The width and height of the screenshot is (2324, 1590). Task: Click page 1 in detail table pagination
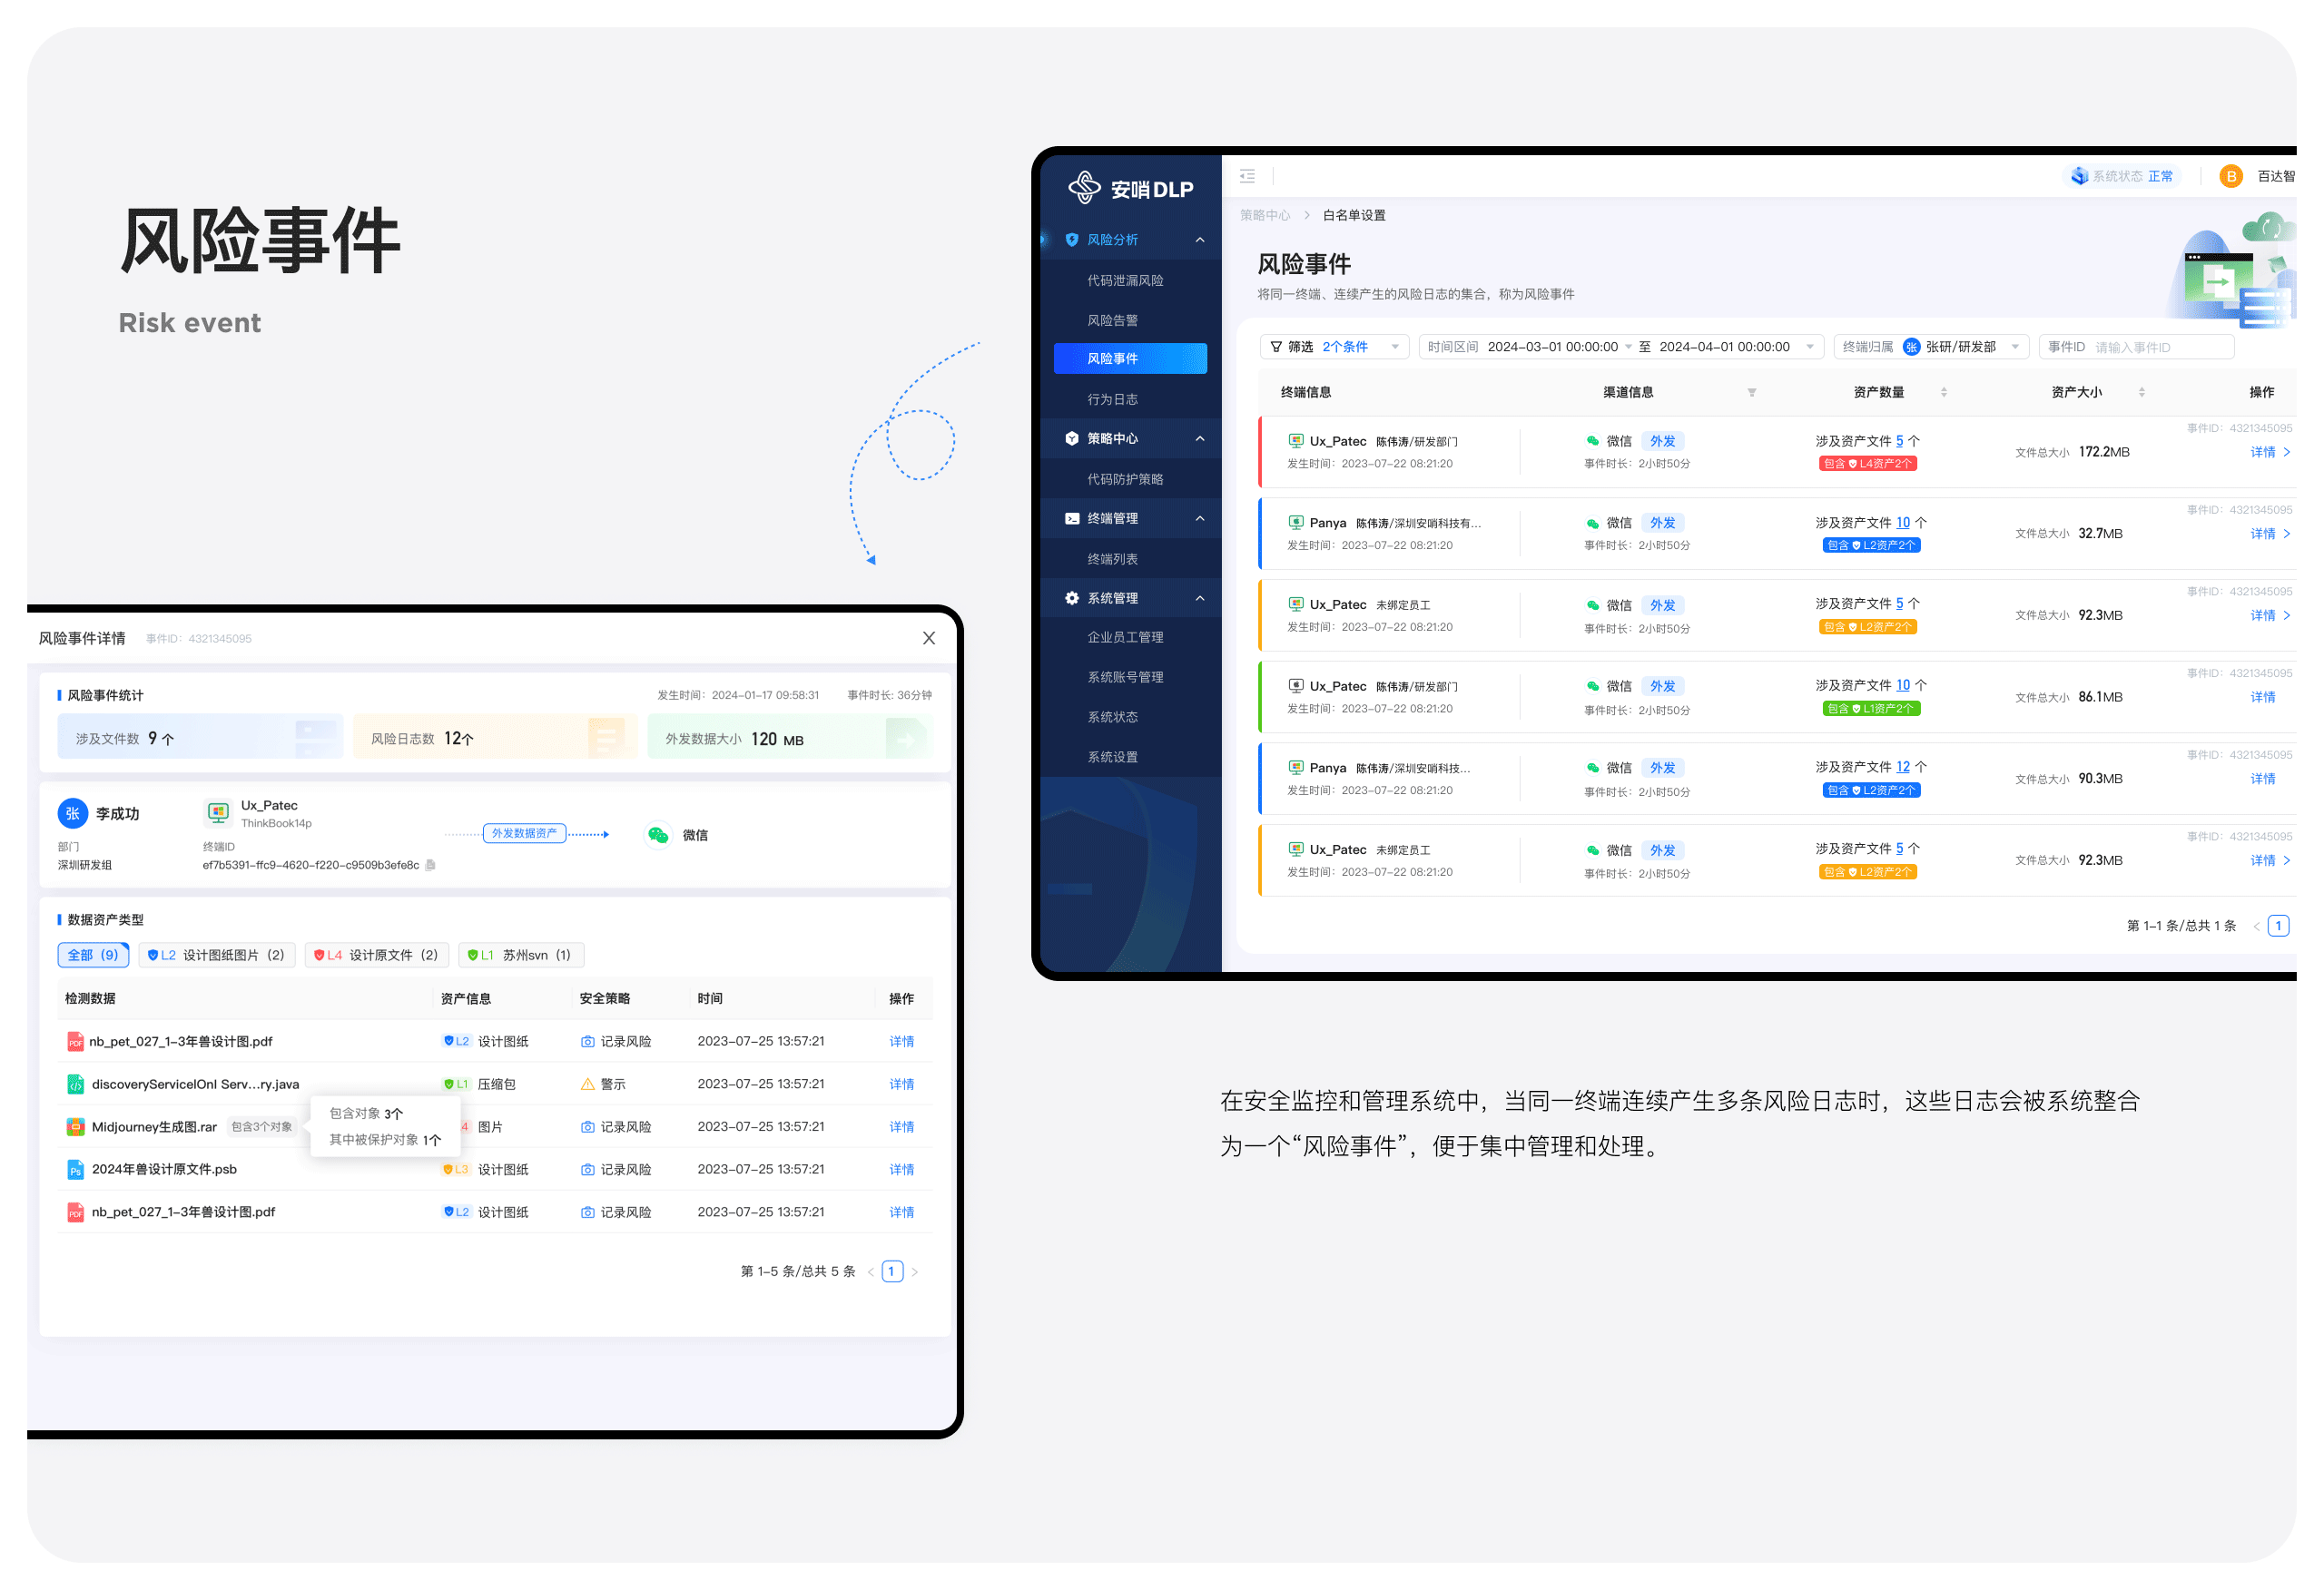[x=892, y=1272]
